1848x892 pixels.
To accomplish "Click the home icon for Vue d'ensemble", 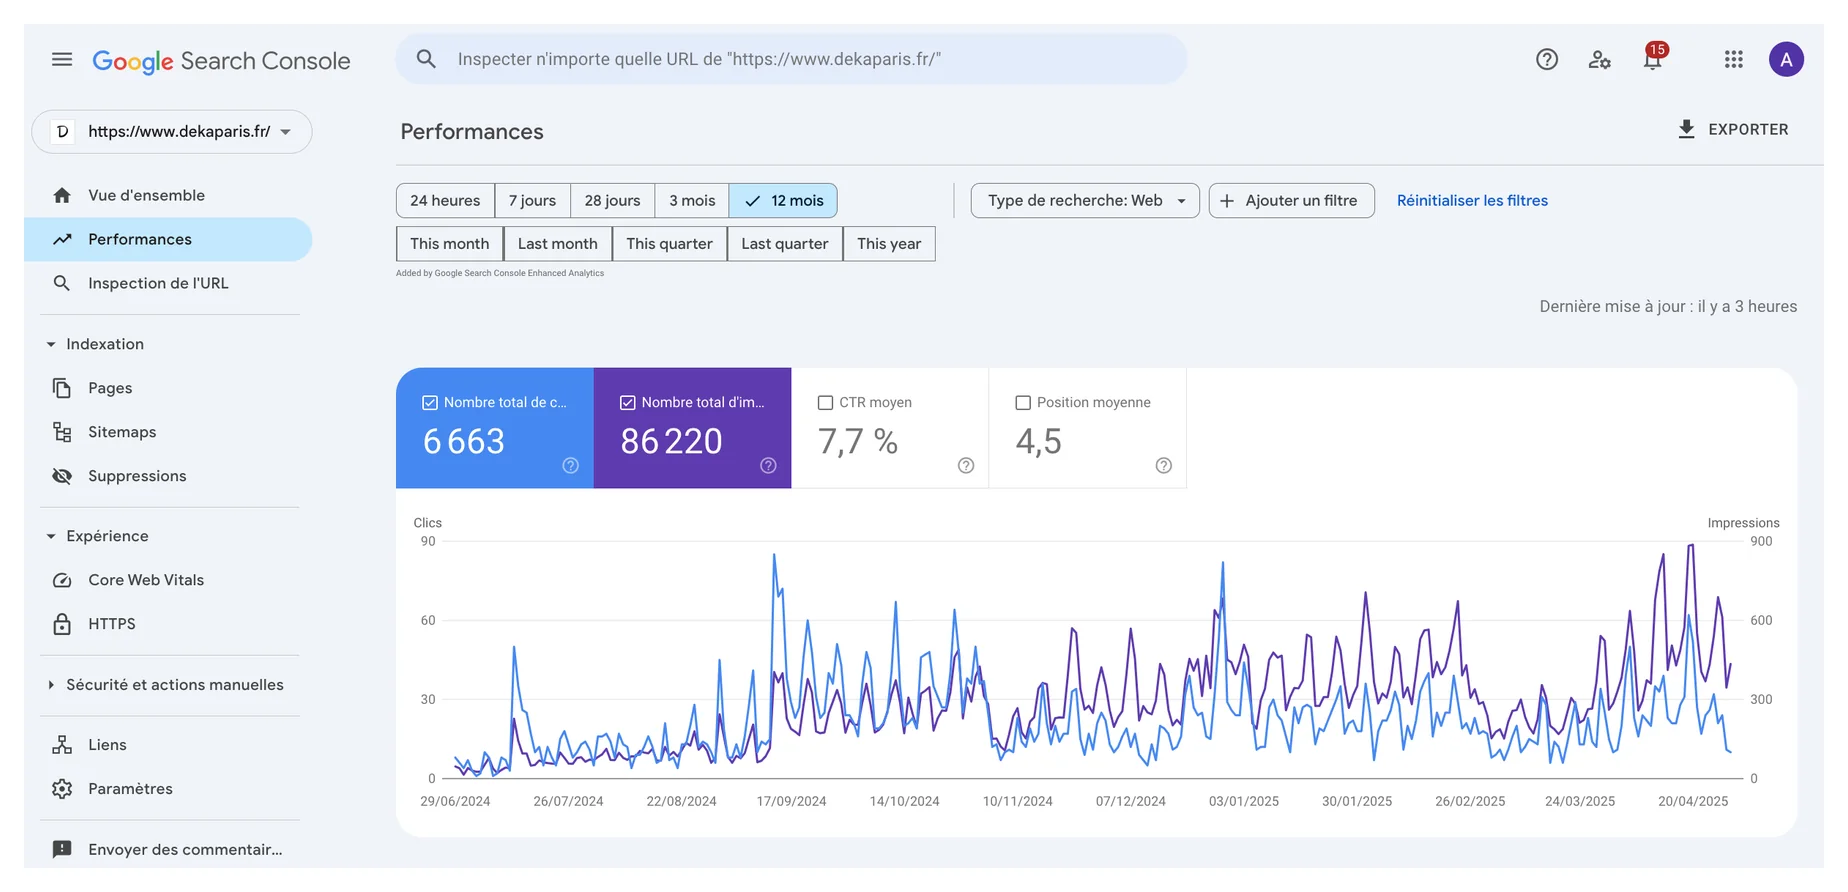I will (x=62, y=195).
